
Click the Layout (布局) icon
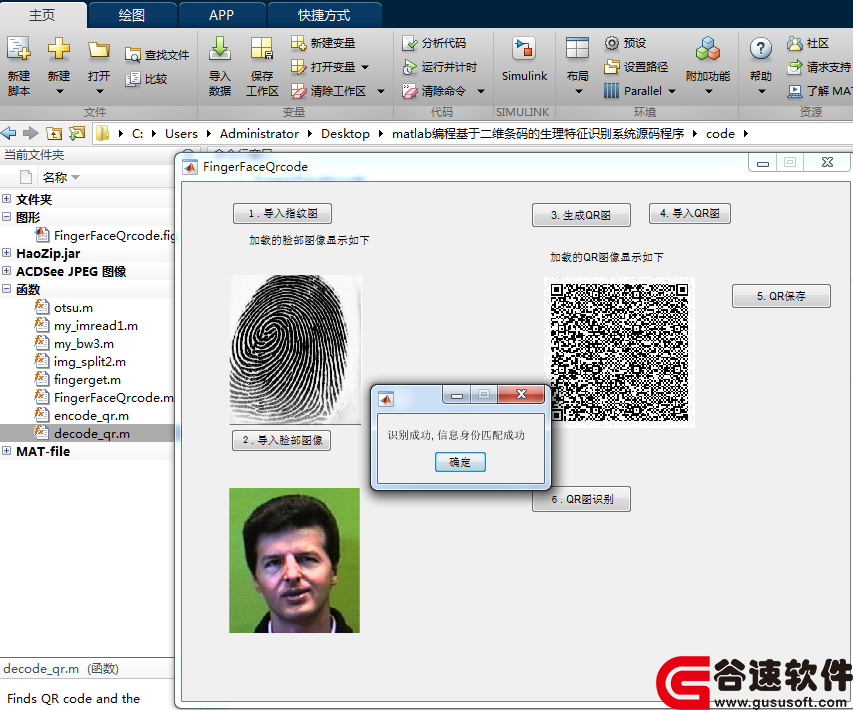[577, 48]
